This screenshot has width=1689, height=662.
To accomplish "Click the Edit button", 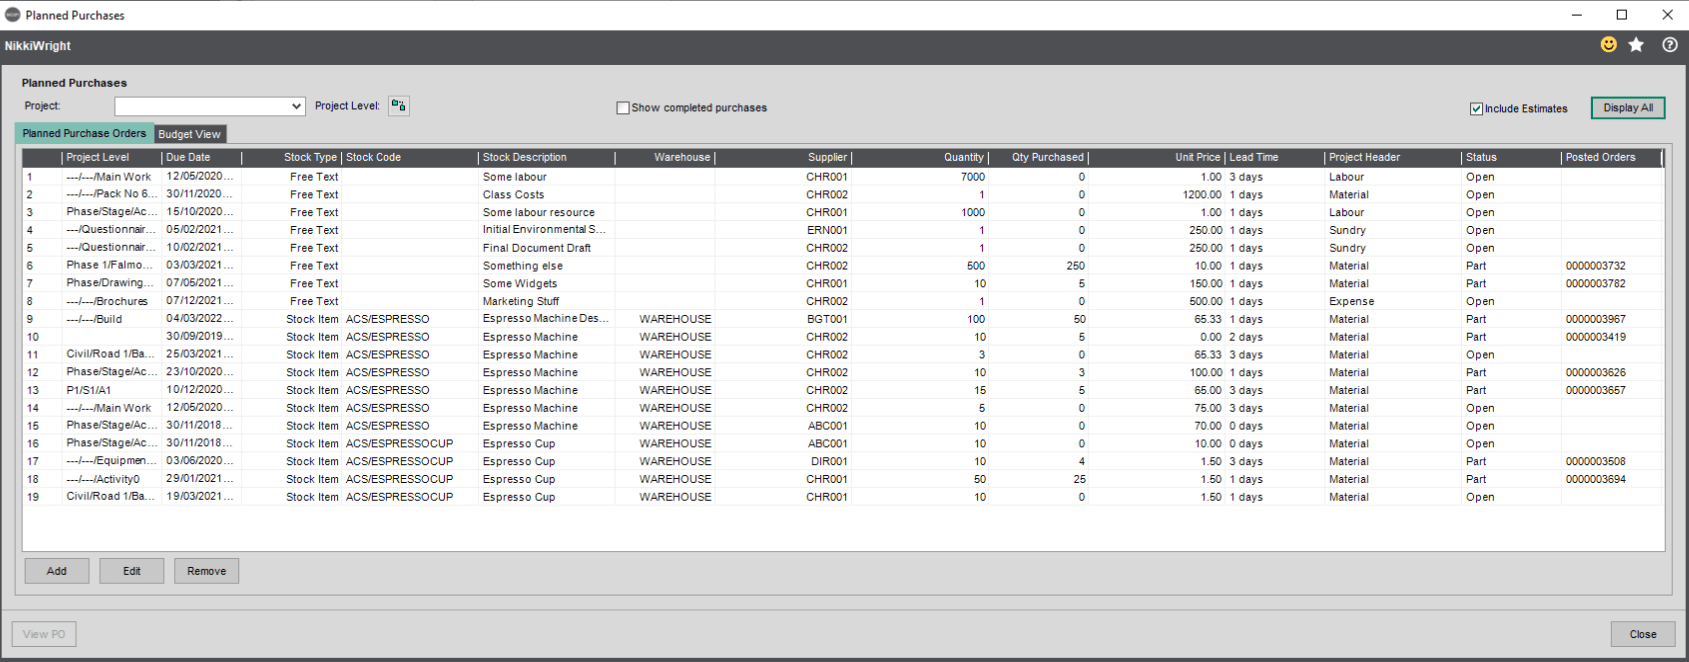I will pyautogui.click(x=132, y=571).
